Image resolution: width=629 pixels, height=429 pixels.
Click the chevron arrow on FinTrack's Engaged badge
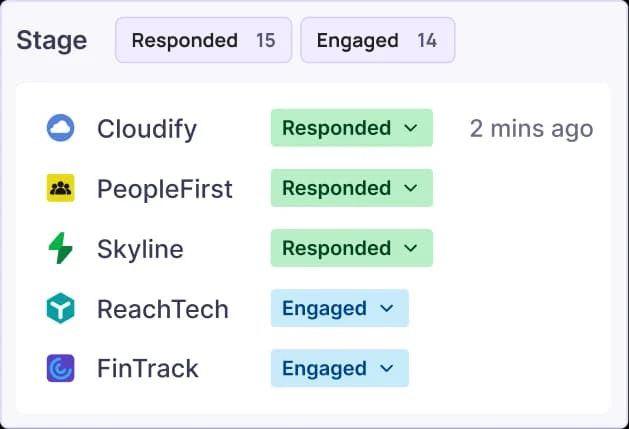click(x=388, y=368)
